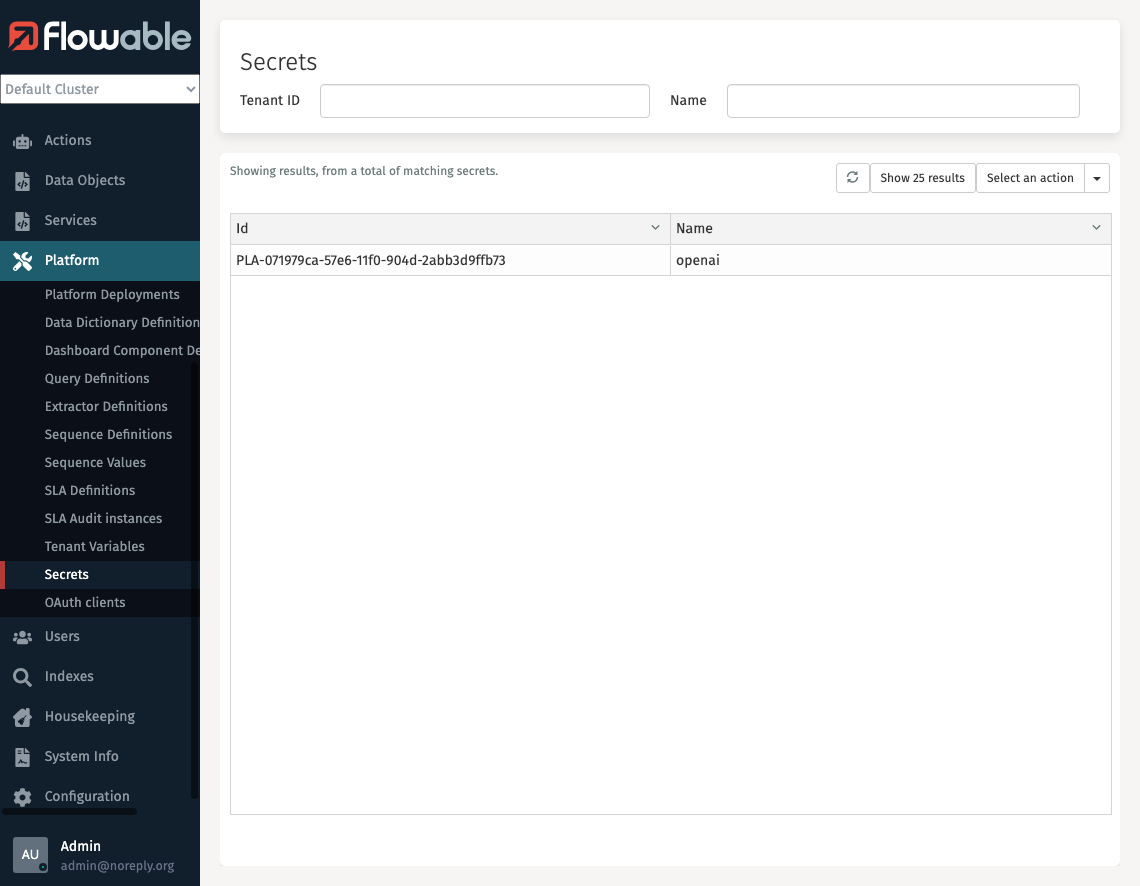Switch to the OAuth clients section
This screenshot has width=1140, height=886.
point(84,602)
